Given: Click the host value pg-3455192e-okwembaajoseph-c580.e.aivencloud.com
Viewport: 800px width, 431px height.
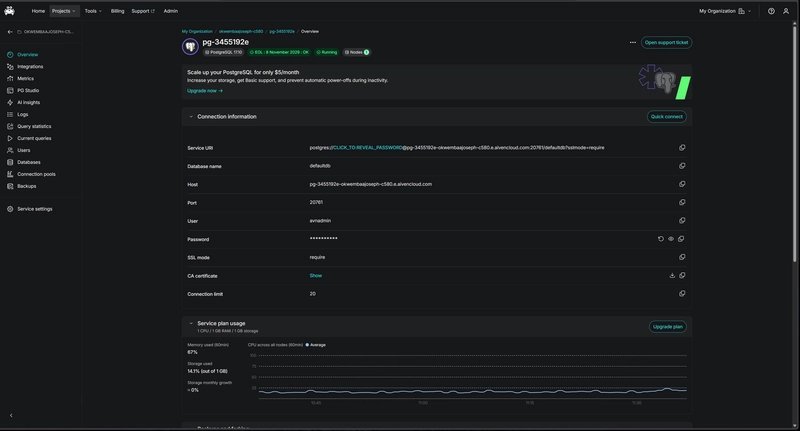Looking at the screenshot, I should click(370, 184).
